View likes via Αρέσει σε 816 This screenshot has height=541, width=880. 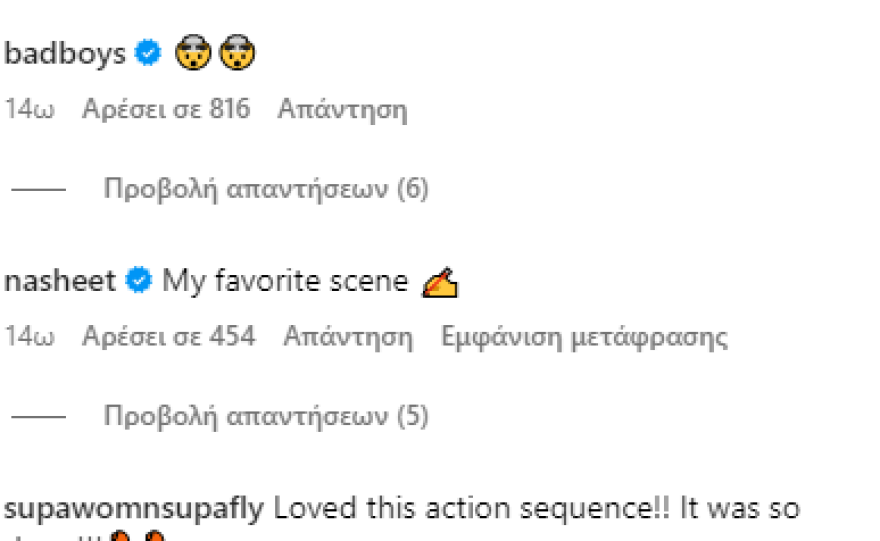[x=166, y=109]
